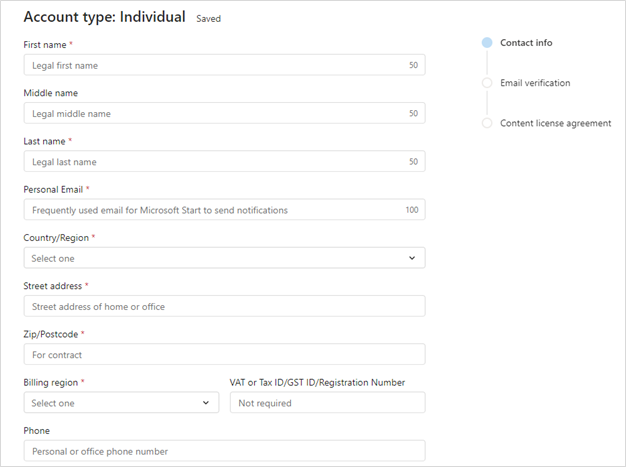This screenshot has width=626, height=467.
Task: Click the Billing region chevron arrow
Action: (206, 403)
